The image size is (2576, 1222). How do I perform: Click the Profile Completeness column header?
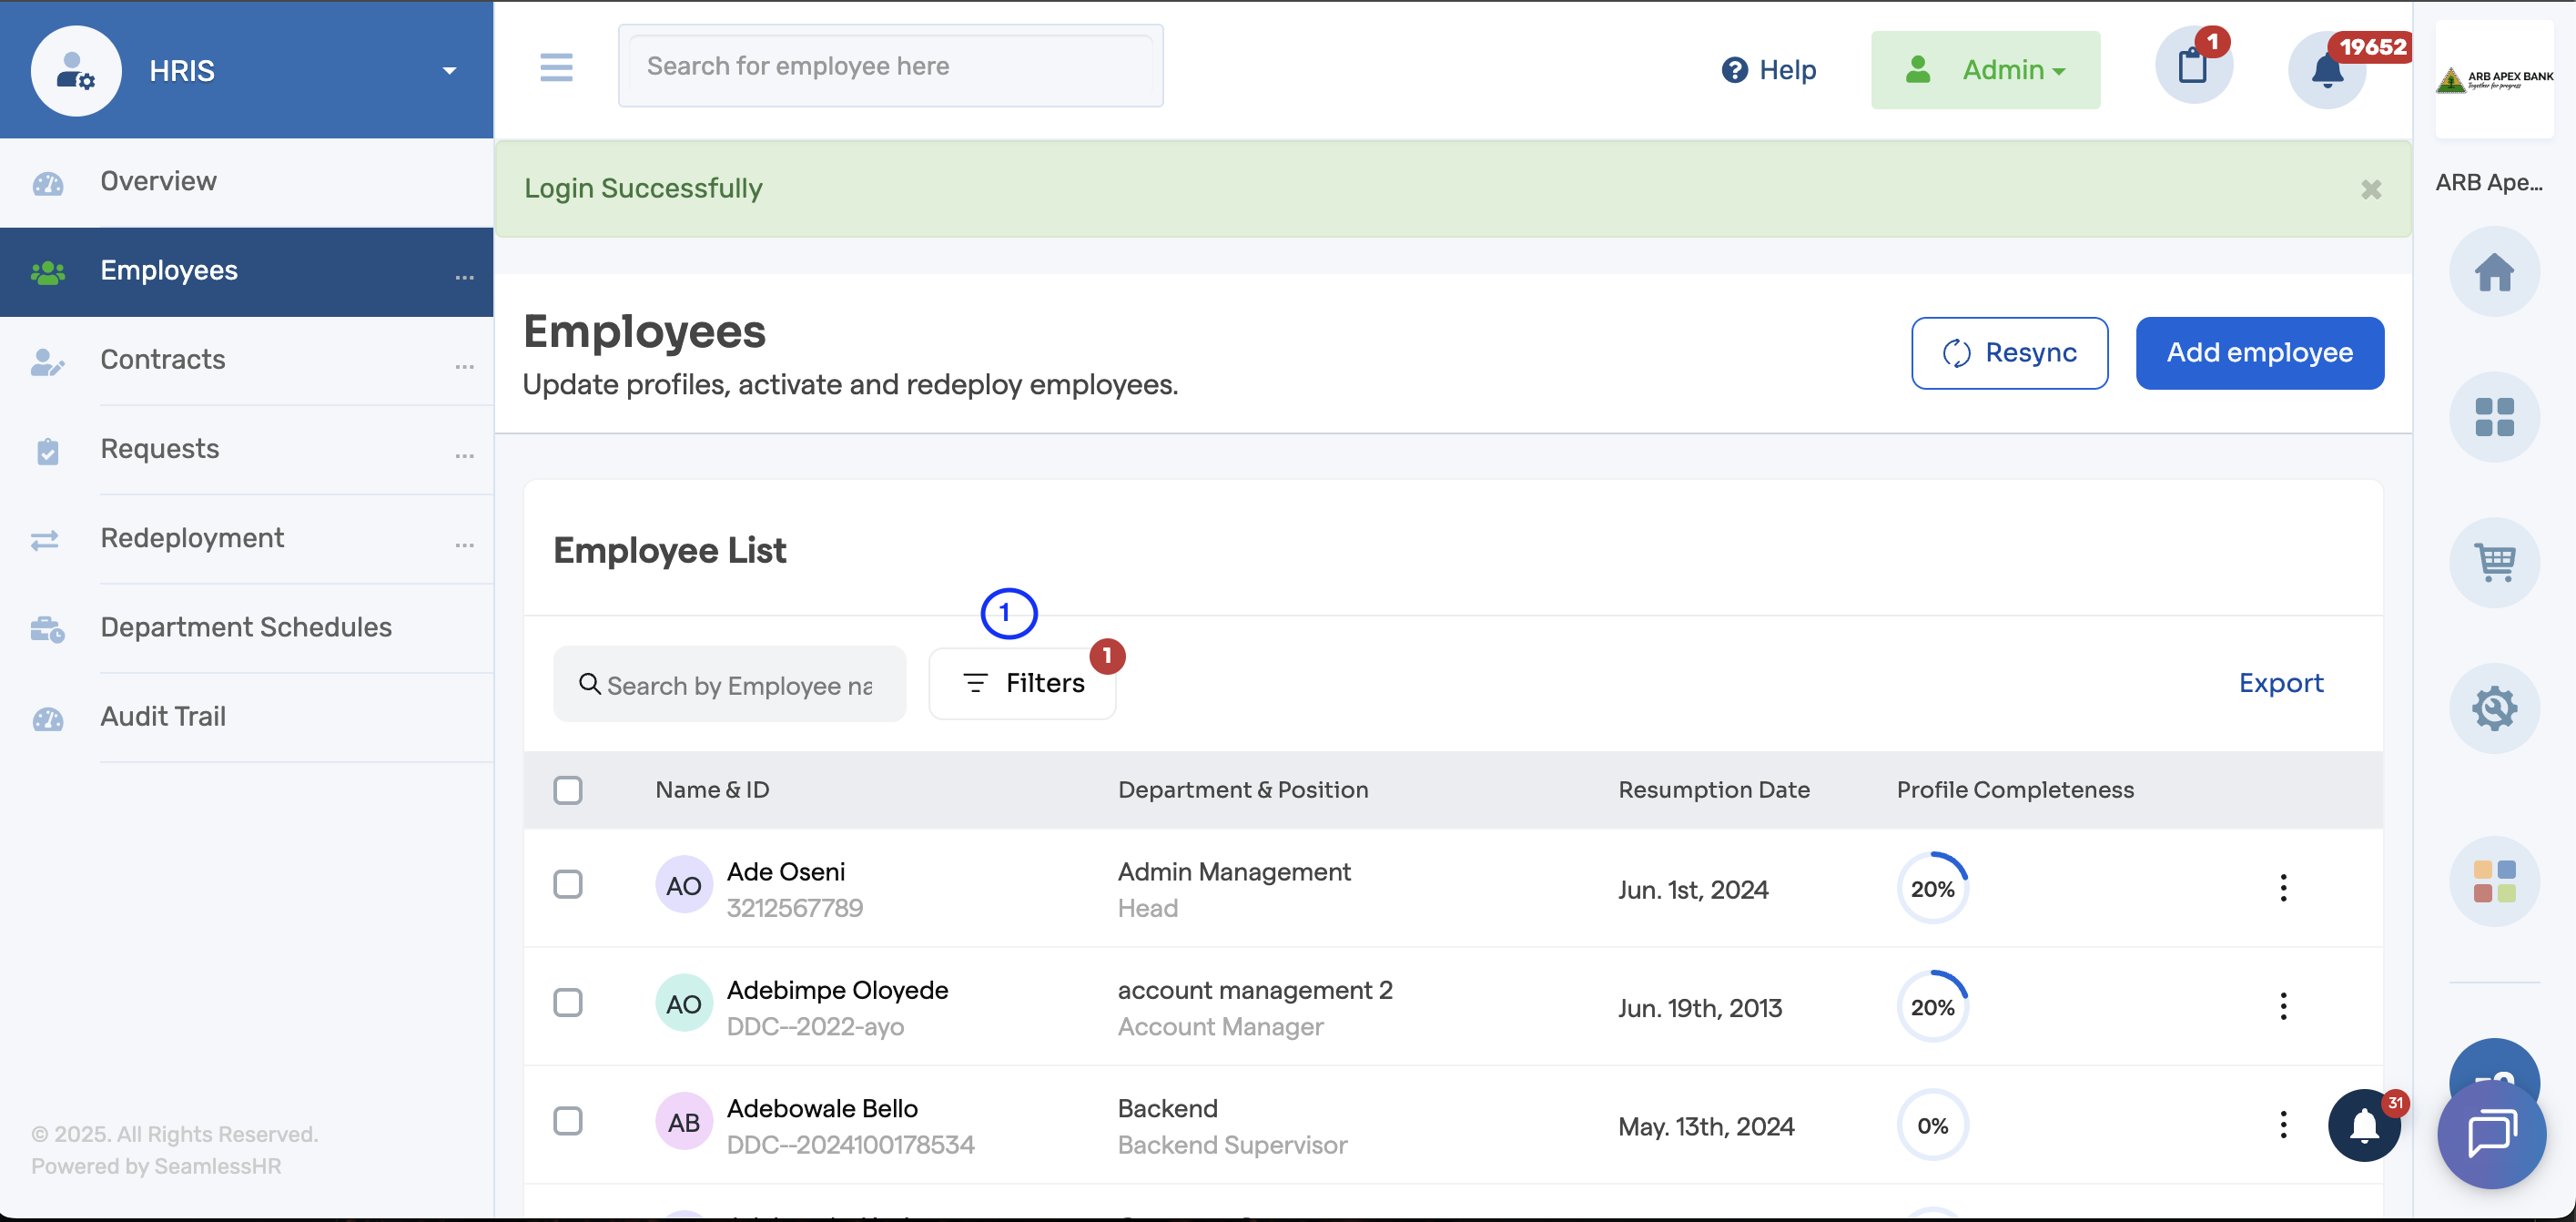[2015, 790]
